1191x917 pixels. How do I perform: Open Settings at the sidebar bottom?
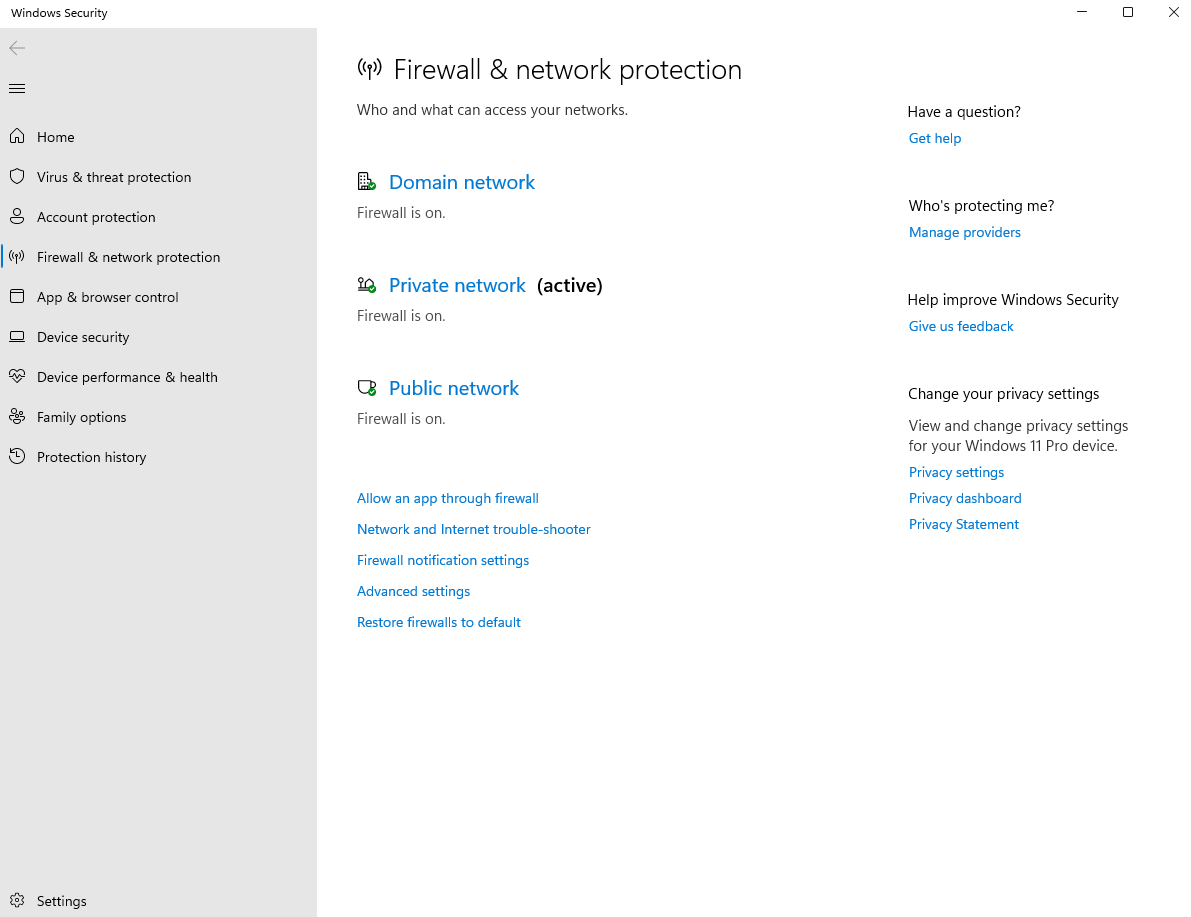pyautogui.click(x=62, y=901)
